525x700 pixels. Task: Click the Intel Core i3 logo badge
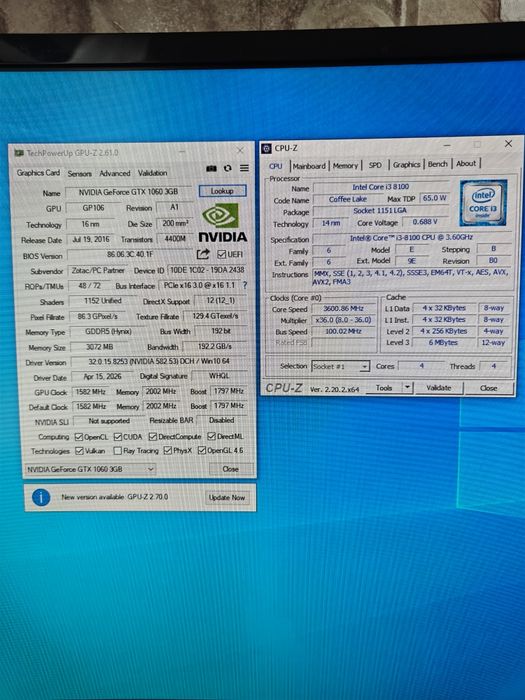(483, 203)
